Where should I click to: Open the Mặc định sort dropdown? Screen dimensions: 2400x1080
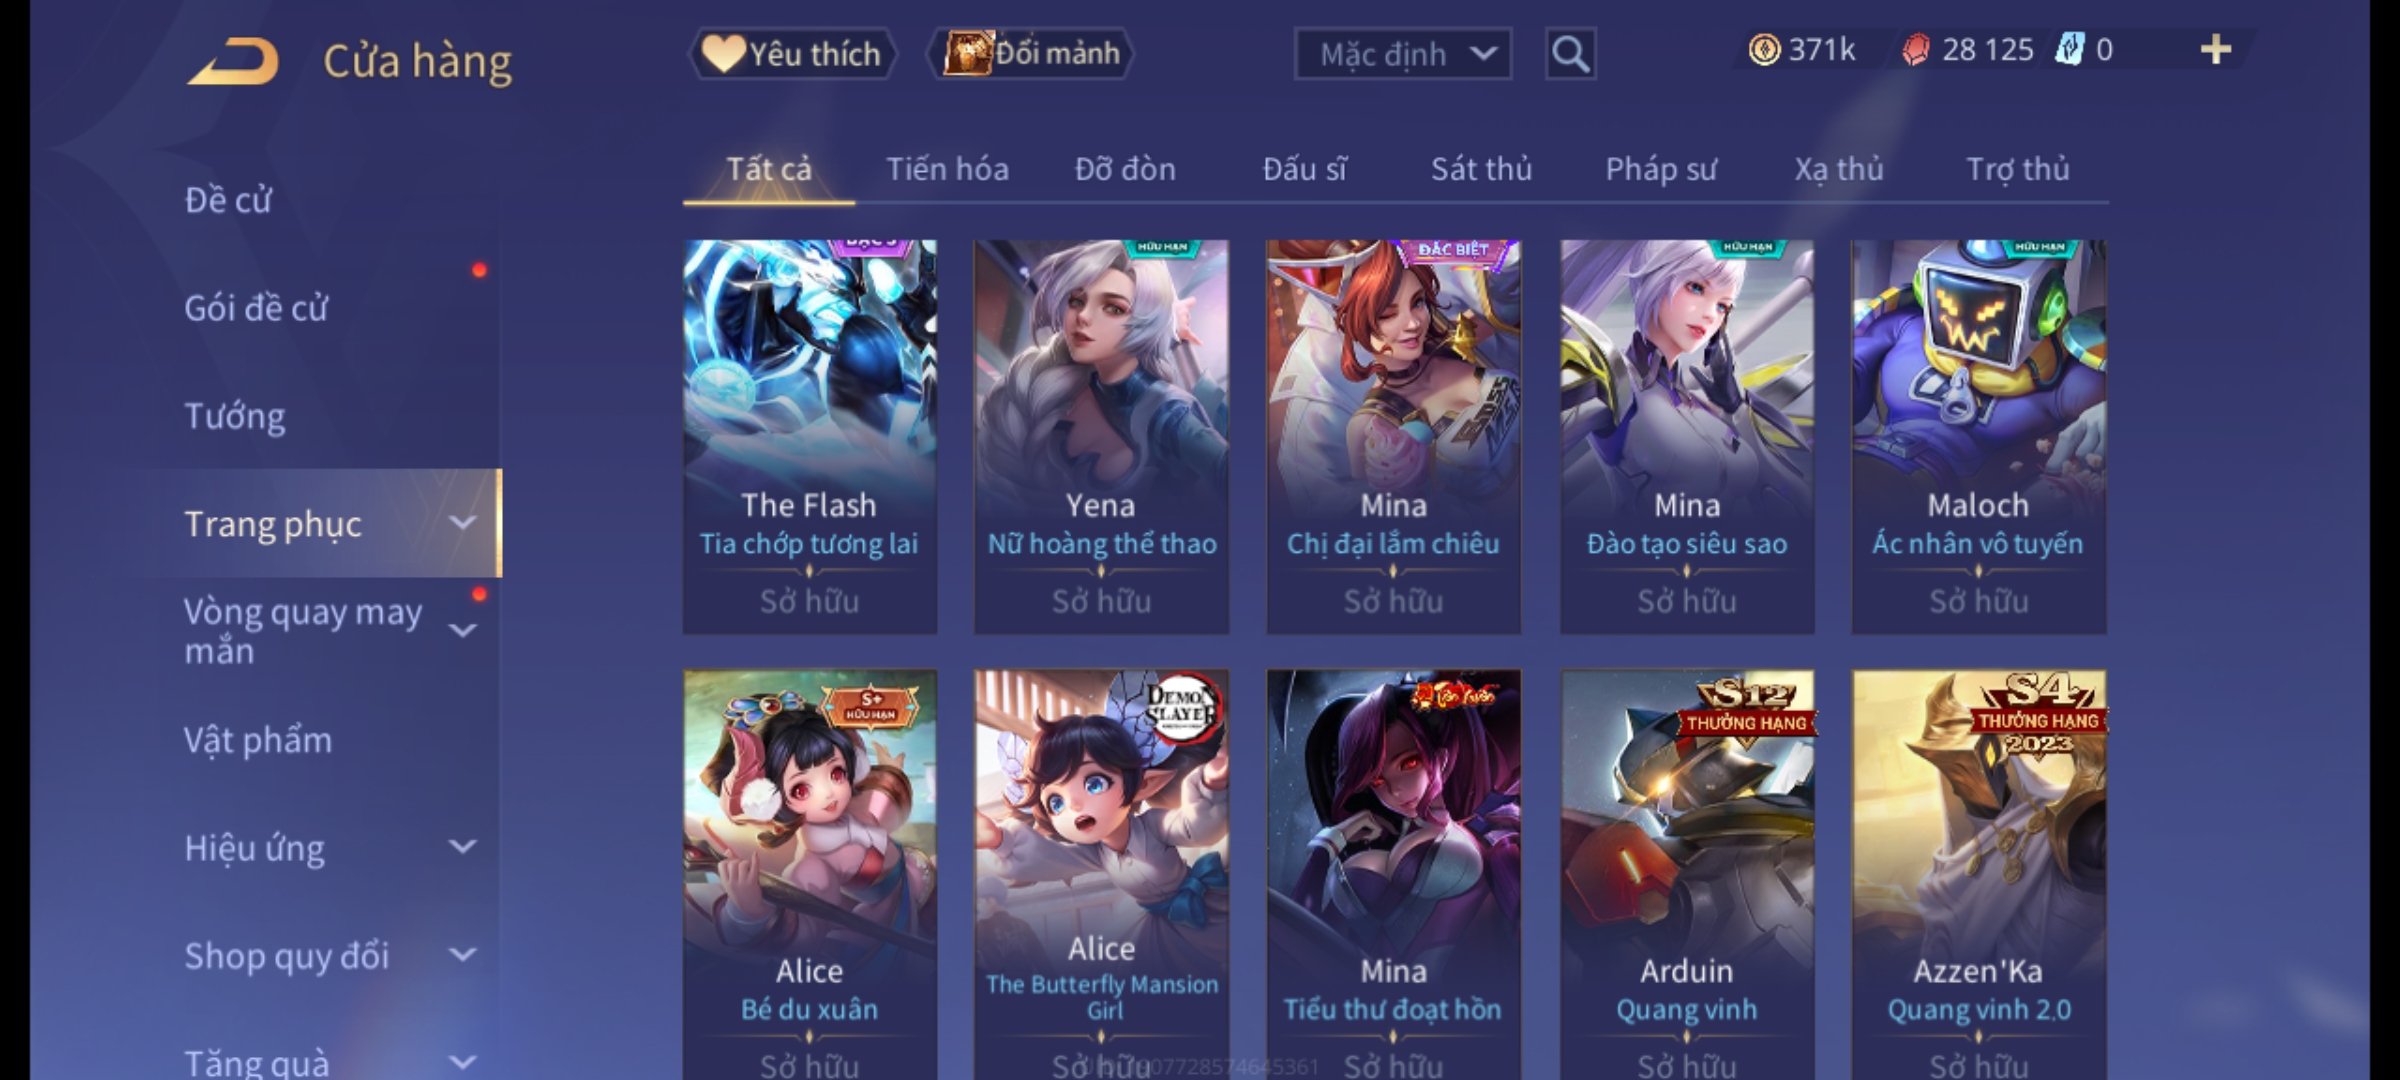1402,54
